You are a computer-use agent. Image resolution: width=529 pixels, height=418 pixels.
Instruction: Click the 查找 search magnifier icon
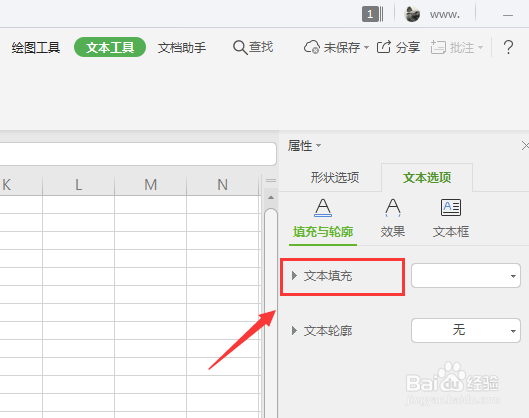coord(240,47)
